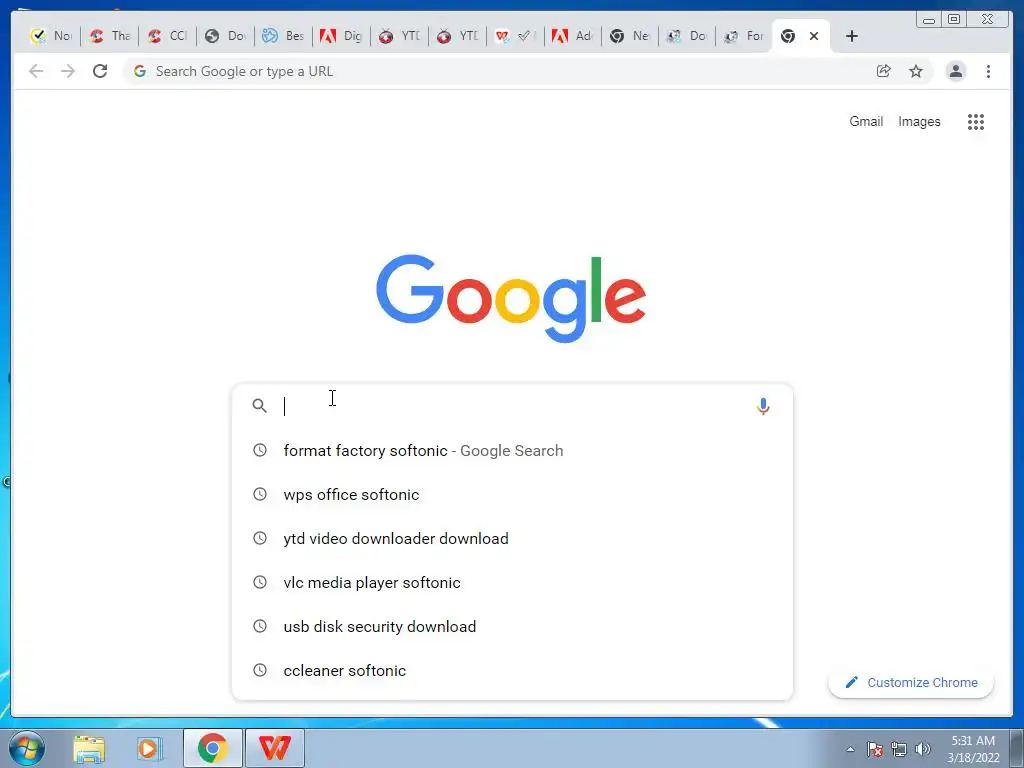Open Google Images link

[x=919, y=121]
